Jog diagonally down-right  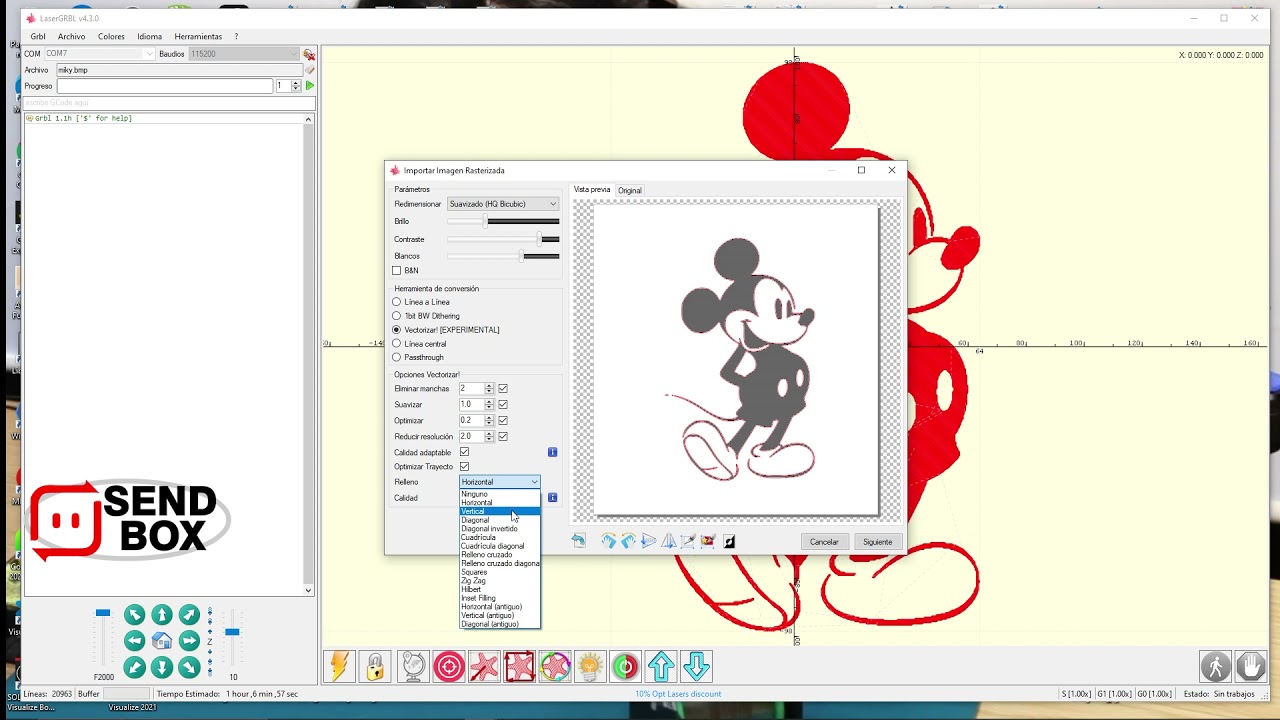[x=189, y=667]
